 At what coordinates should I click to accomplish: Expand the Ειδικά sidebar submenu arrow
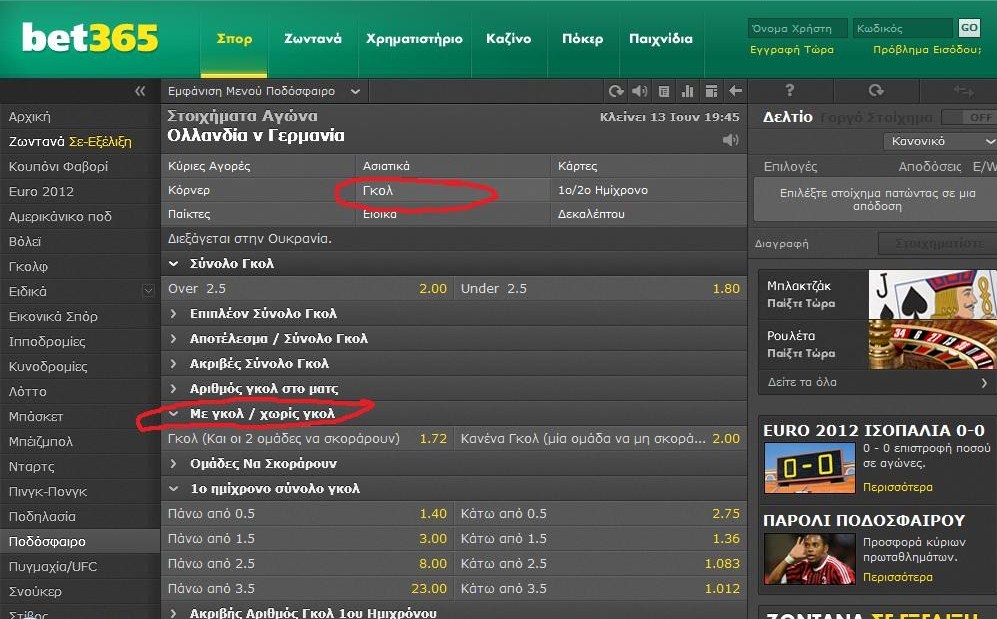[148, 291]
